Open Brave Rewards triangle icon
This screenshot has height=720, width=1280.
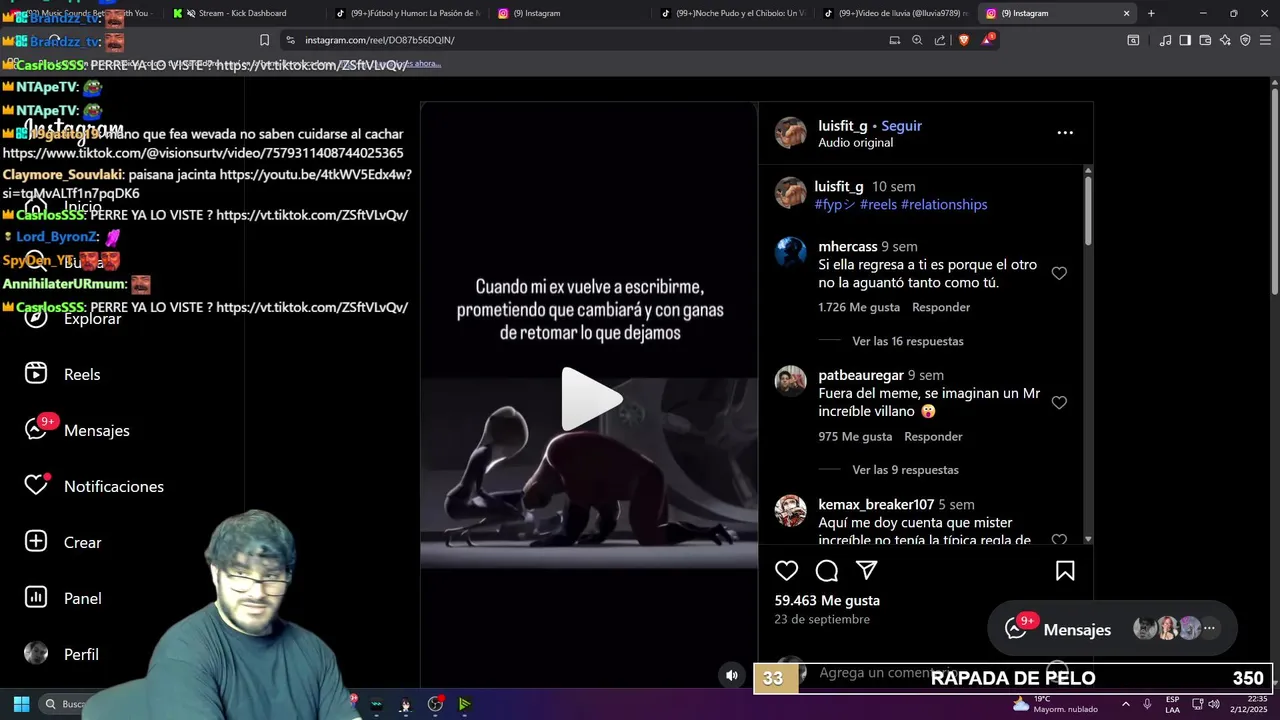pos(987,40)
